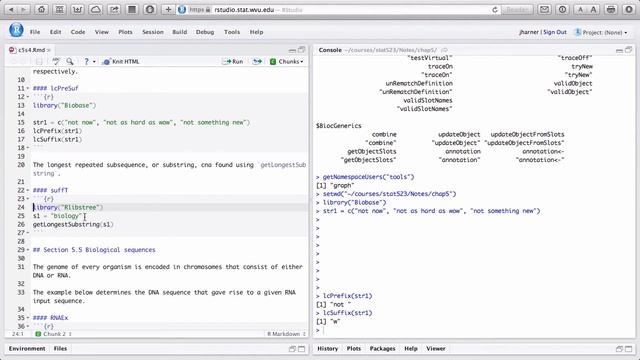Close the c5s4.Rmd tab
640x360 pixels.
point(49,50)
